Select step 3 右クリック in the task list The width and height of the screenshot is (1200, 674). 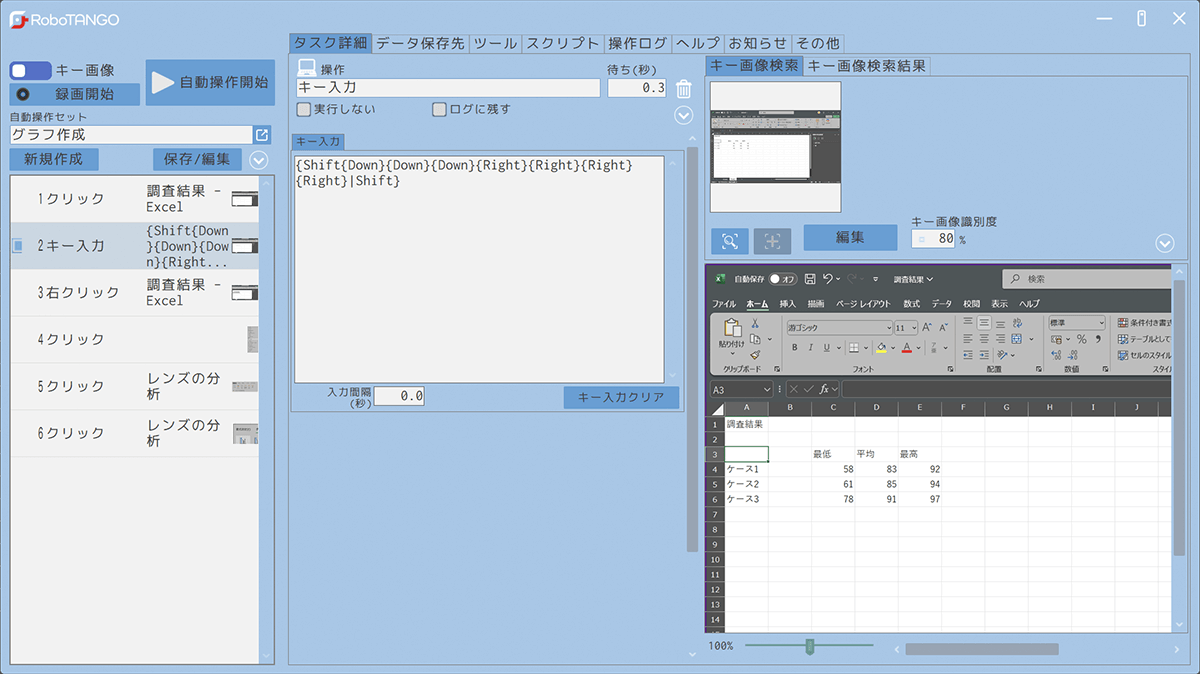134,293
